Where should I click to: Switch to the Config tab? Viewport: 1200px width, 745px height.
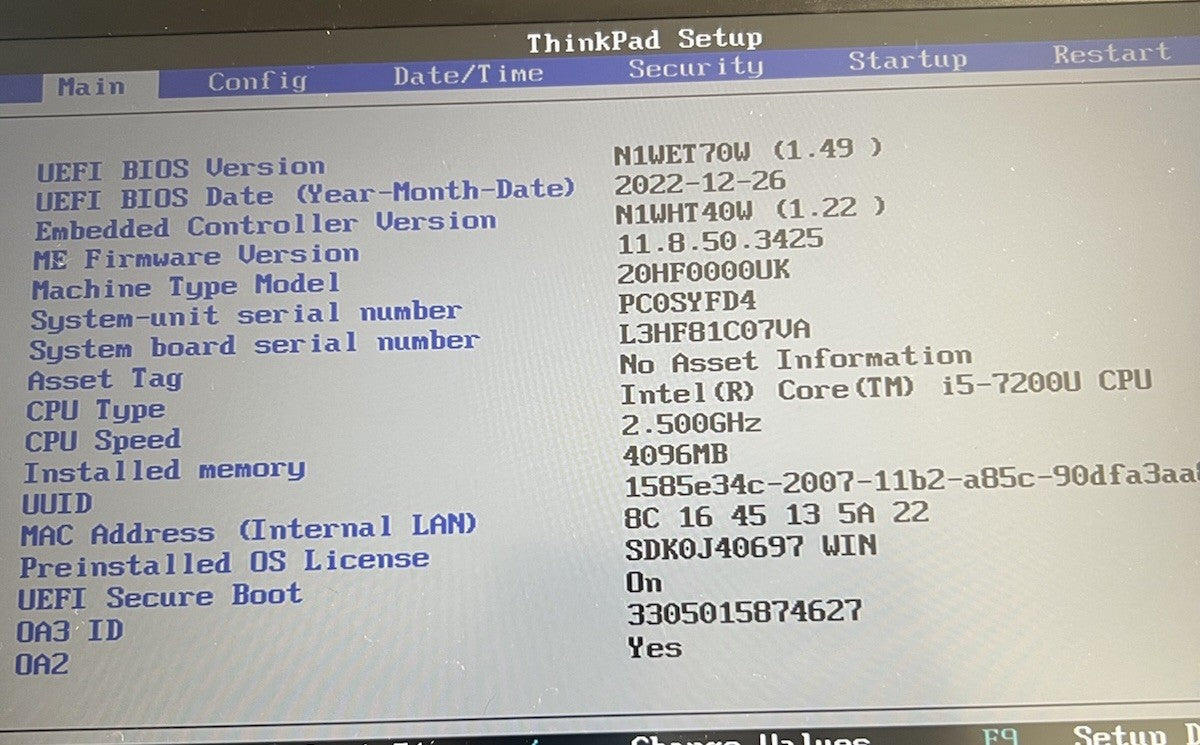[257, 81]
